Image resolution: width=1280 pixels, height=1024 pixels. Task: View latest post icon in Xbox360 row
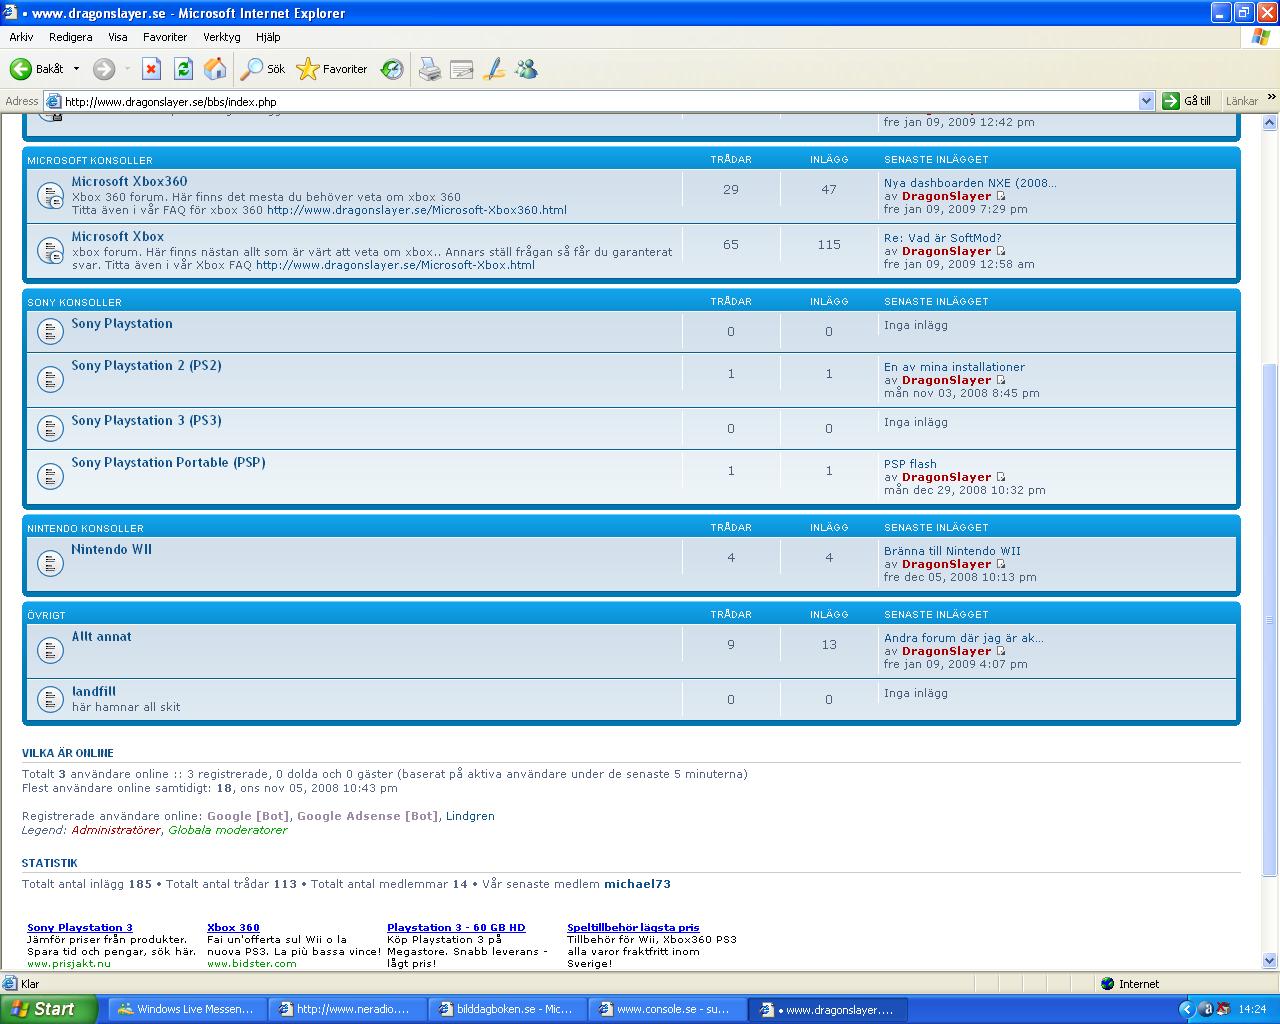[1001, 196]
